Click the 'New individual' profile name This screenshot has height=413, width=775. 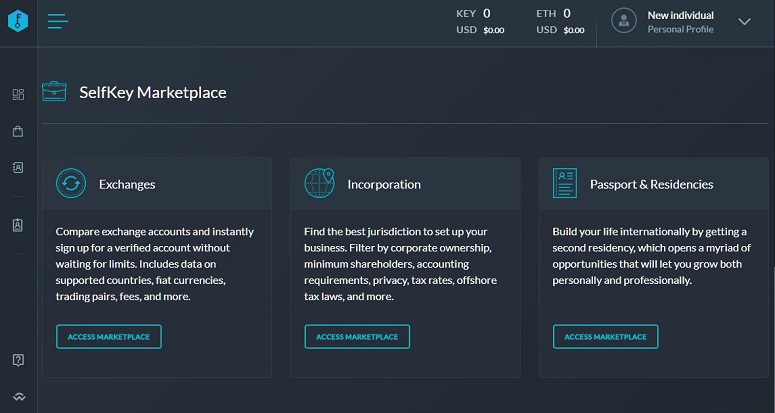pyautogui.click(x=681, y=15)
